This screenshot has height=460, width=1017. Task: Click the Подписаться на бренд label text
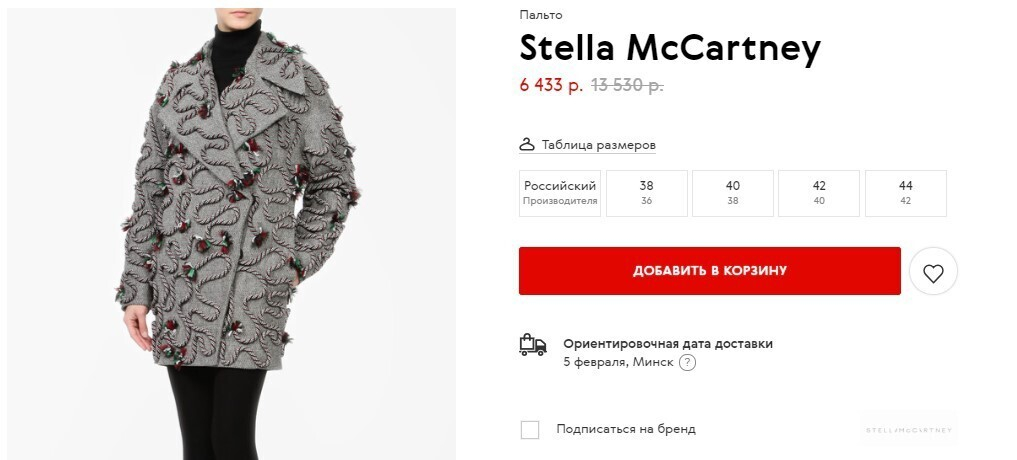click(625, 430)
